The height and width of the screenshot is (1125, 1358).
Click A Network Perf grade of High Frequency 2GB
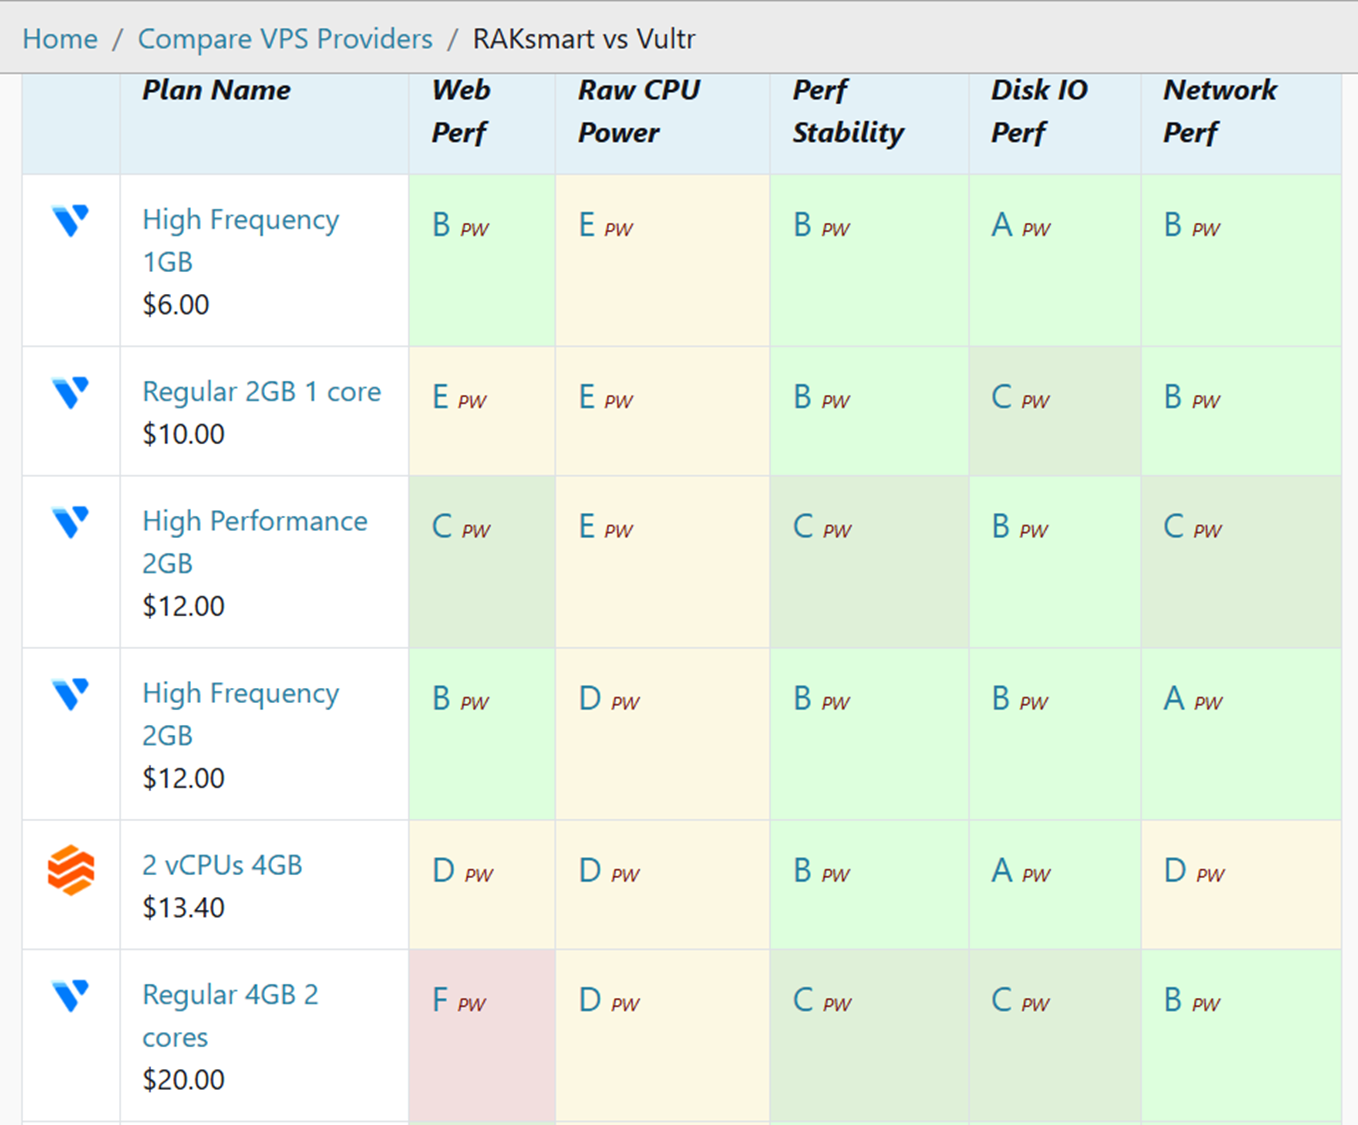1173,698
